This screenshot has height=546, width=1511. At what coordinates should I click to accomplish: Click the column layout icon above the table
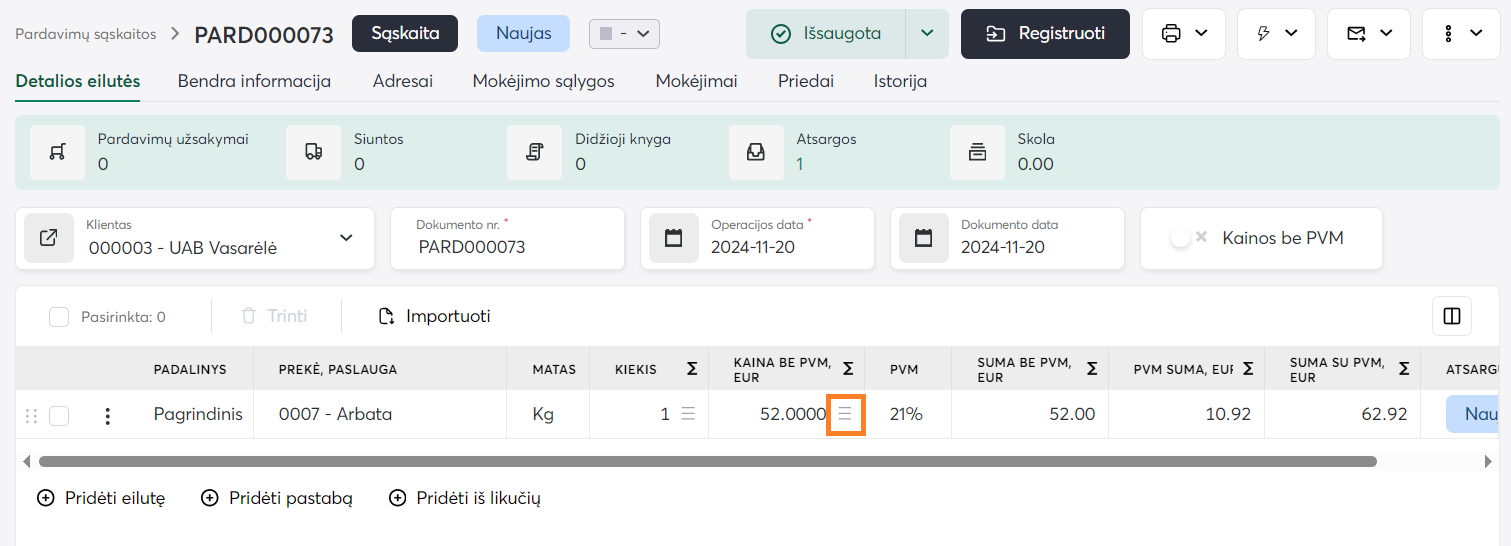[1452, 316]
